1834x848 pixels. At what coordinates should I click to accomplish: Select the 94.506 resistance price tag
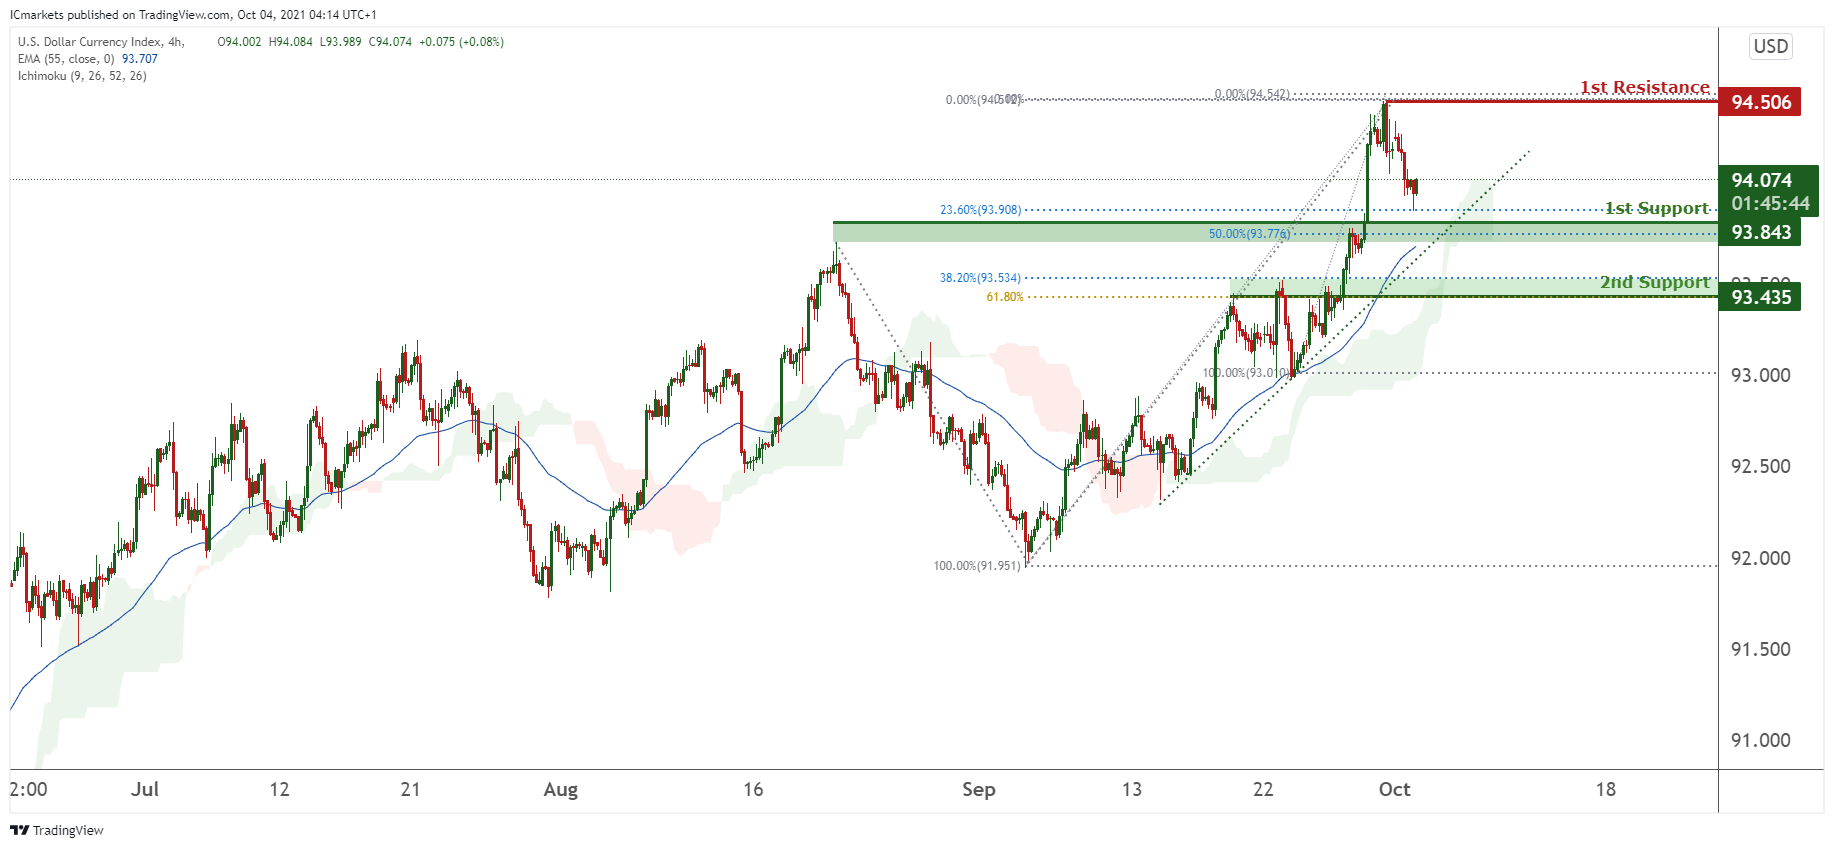click(1760, 102)
